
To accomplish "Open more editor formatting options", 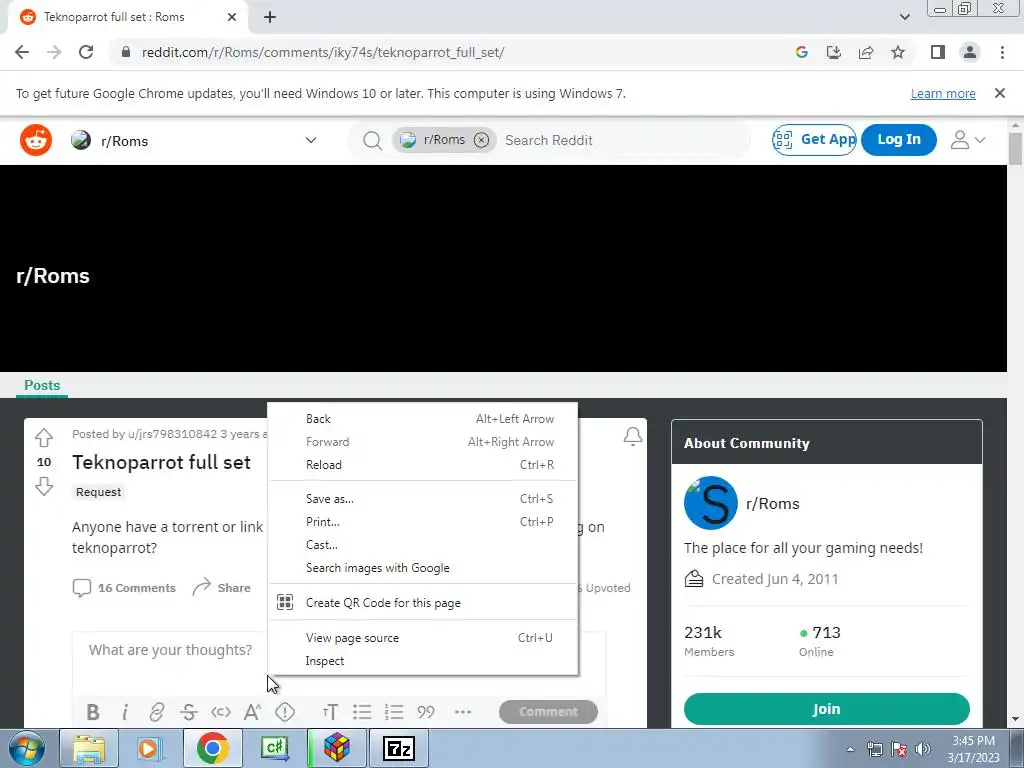I will [462, 712].
